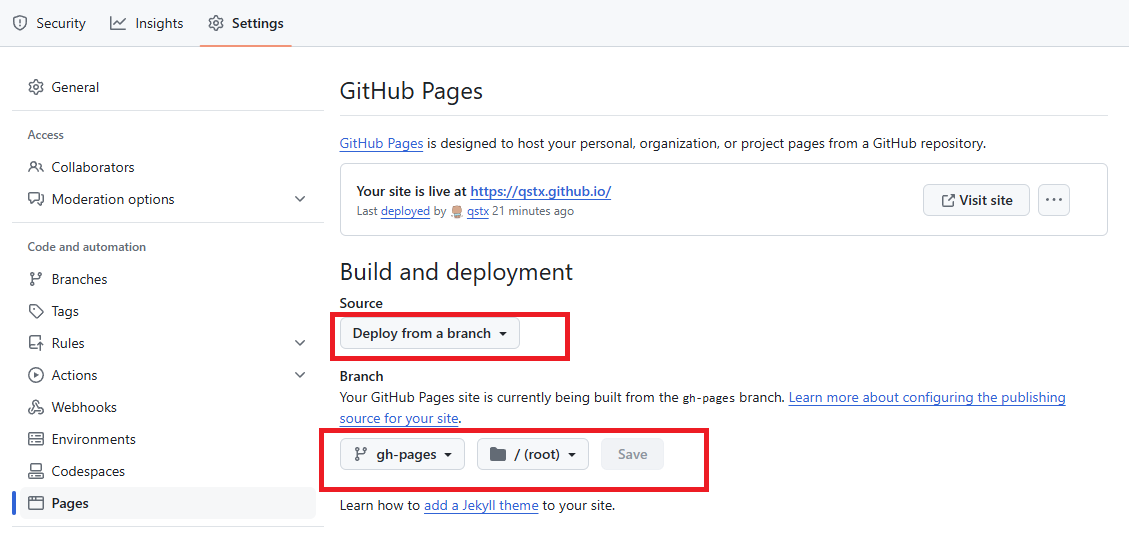This screenshot has height=535, width=1129.
Task: Open the Insights tab
Action: (x=147, y=23)
